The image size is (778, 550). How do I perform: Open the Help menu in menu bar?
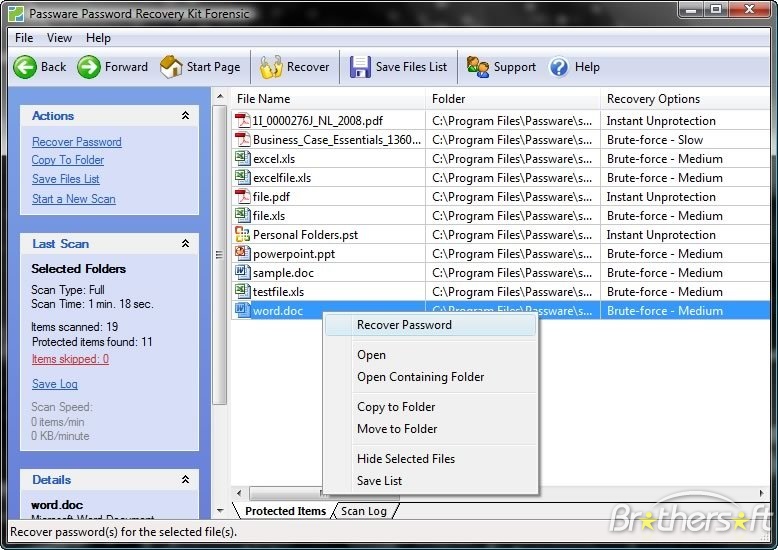click(x=98, y=38)
